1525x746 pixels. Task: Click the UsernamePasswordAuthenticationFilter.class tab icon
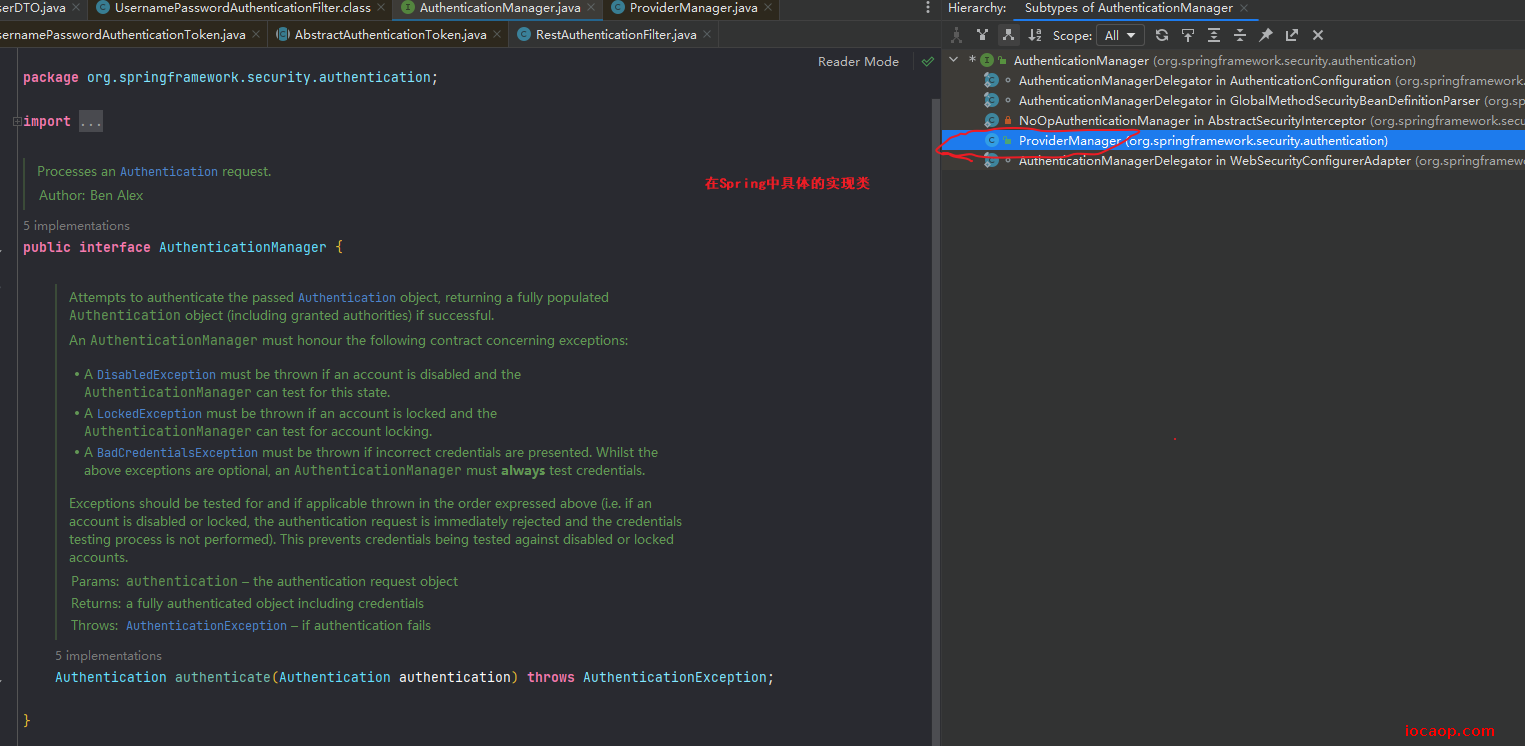coord(103,8)
